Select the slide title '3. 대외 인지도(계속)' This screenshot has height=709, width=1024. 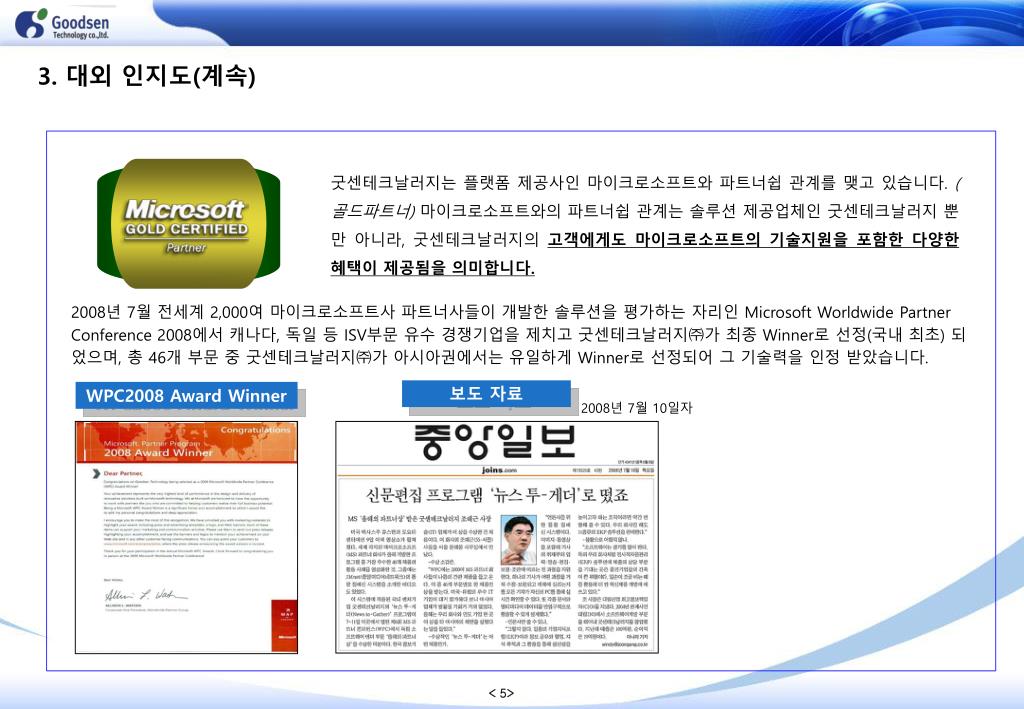coord(147,76)
